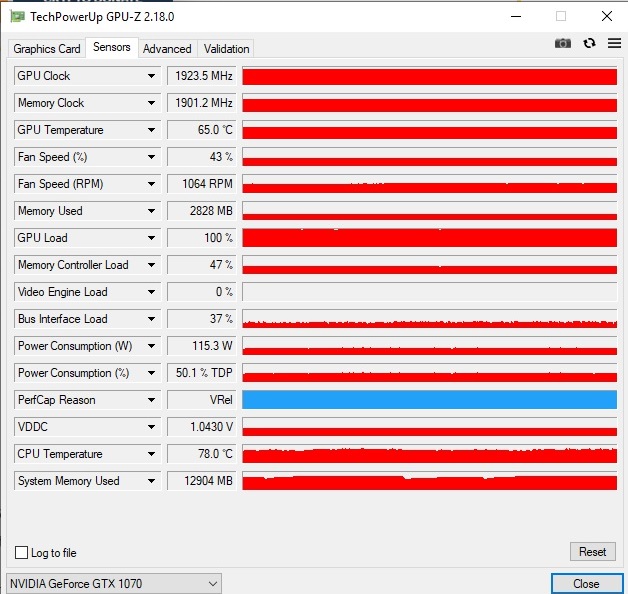The width and height of the screenshot is (628, 594).
Task: Click the 43 % fan speed value
Action: [201, 157]
